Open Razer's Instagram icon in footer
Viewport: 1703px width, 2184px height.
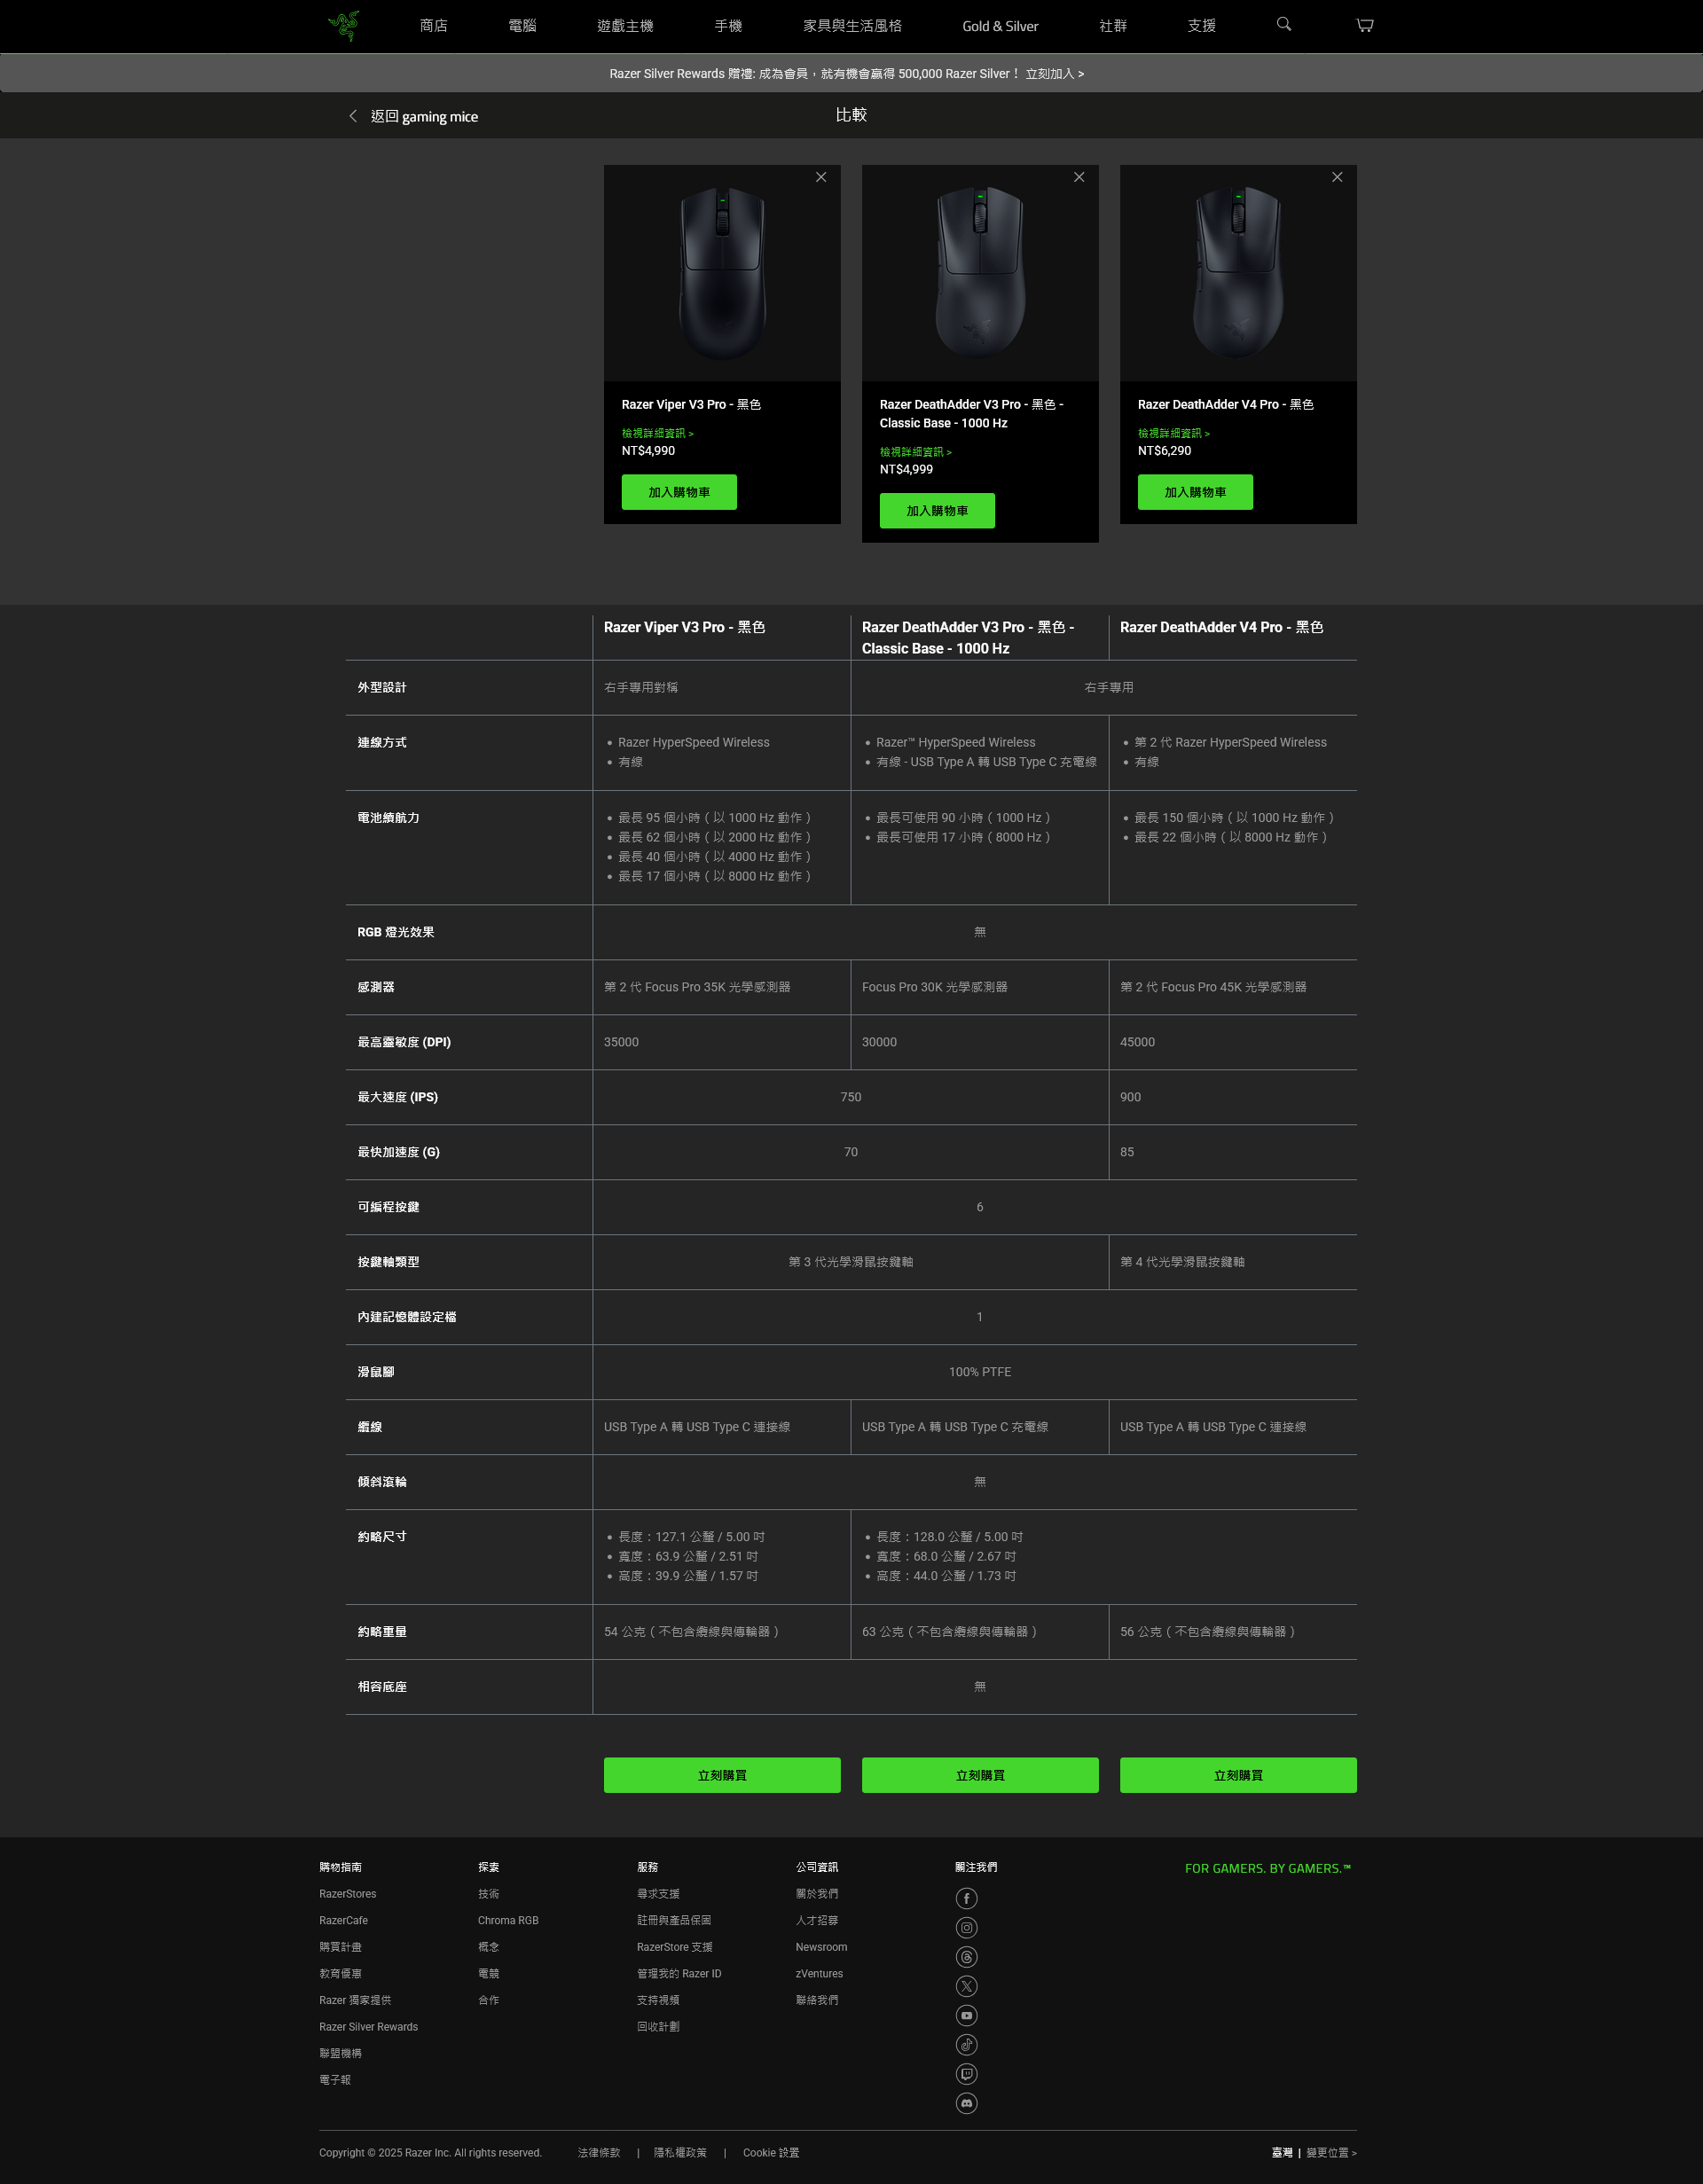coord(966,1927)
